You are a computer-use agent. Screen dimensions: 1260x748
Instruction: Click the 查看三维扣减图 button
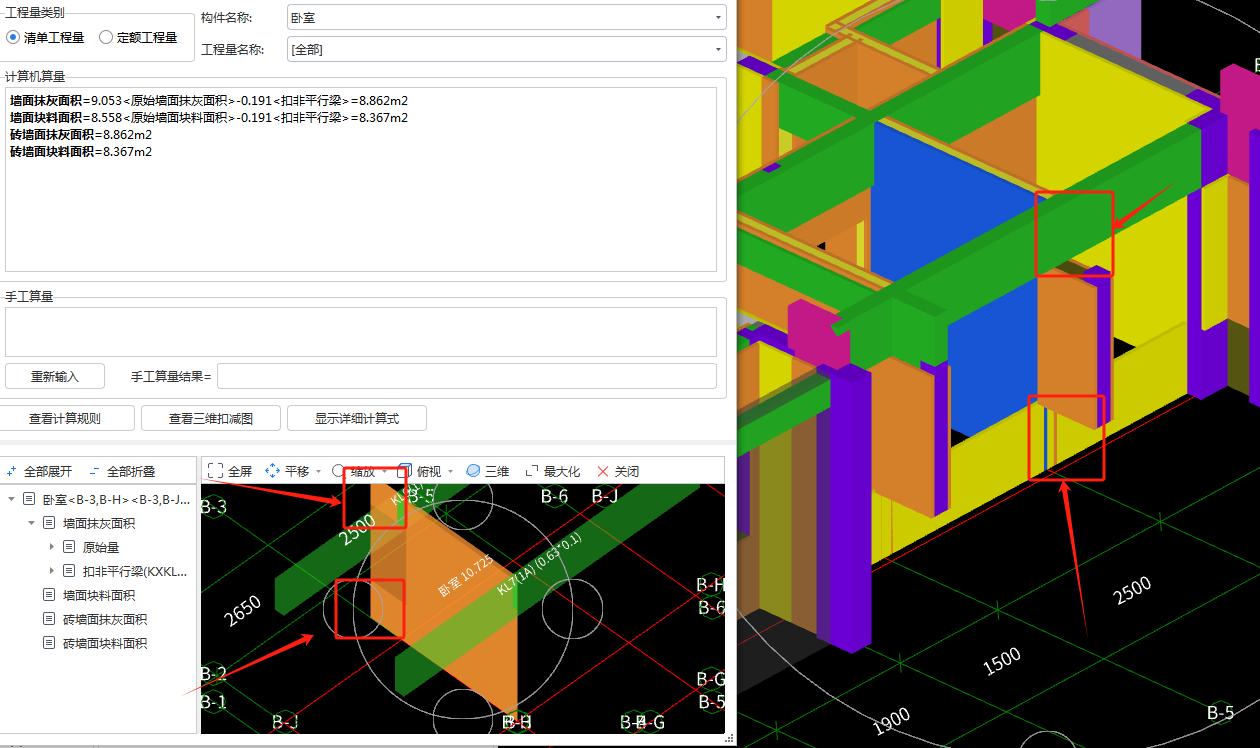pyautogui.click(x=211, y=418)
